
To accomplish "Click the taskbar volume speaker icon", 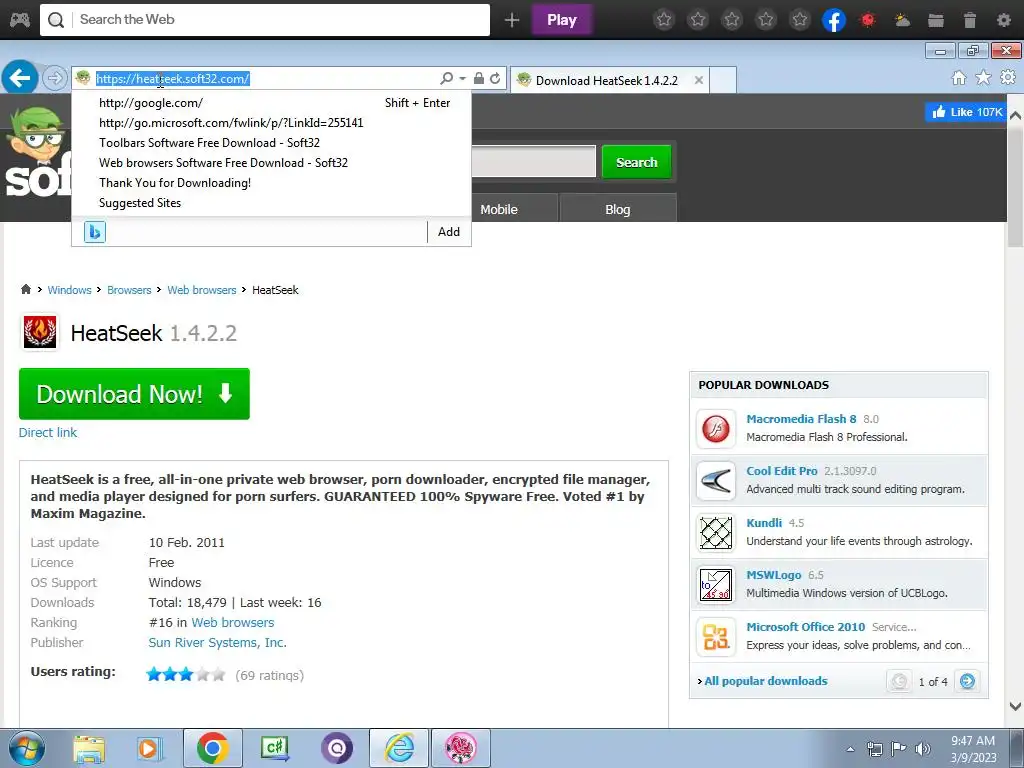I will point(923,748).
